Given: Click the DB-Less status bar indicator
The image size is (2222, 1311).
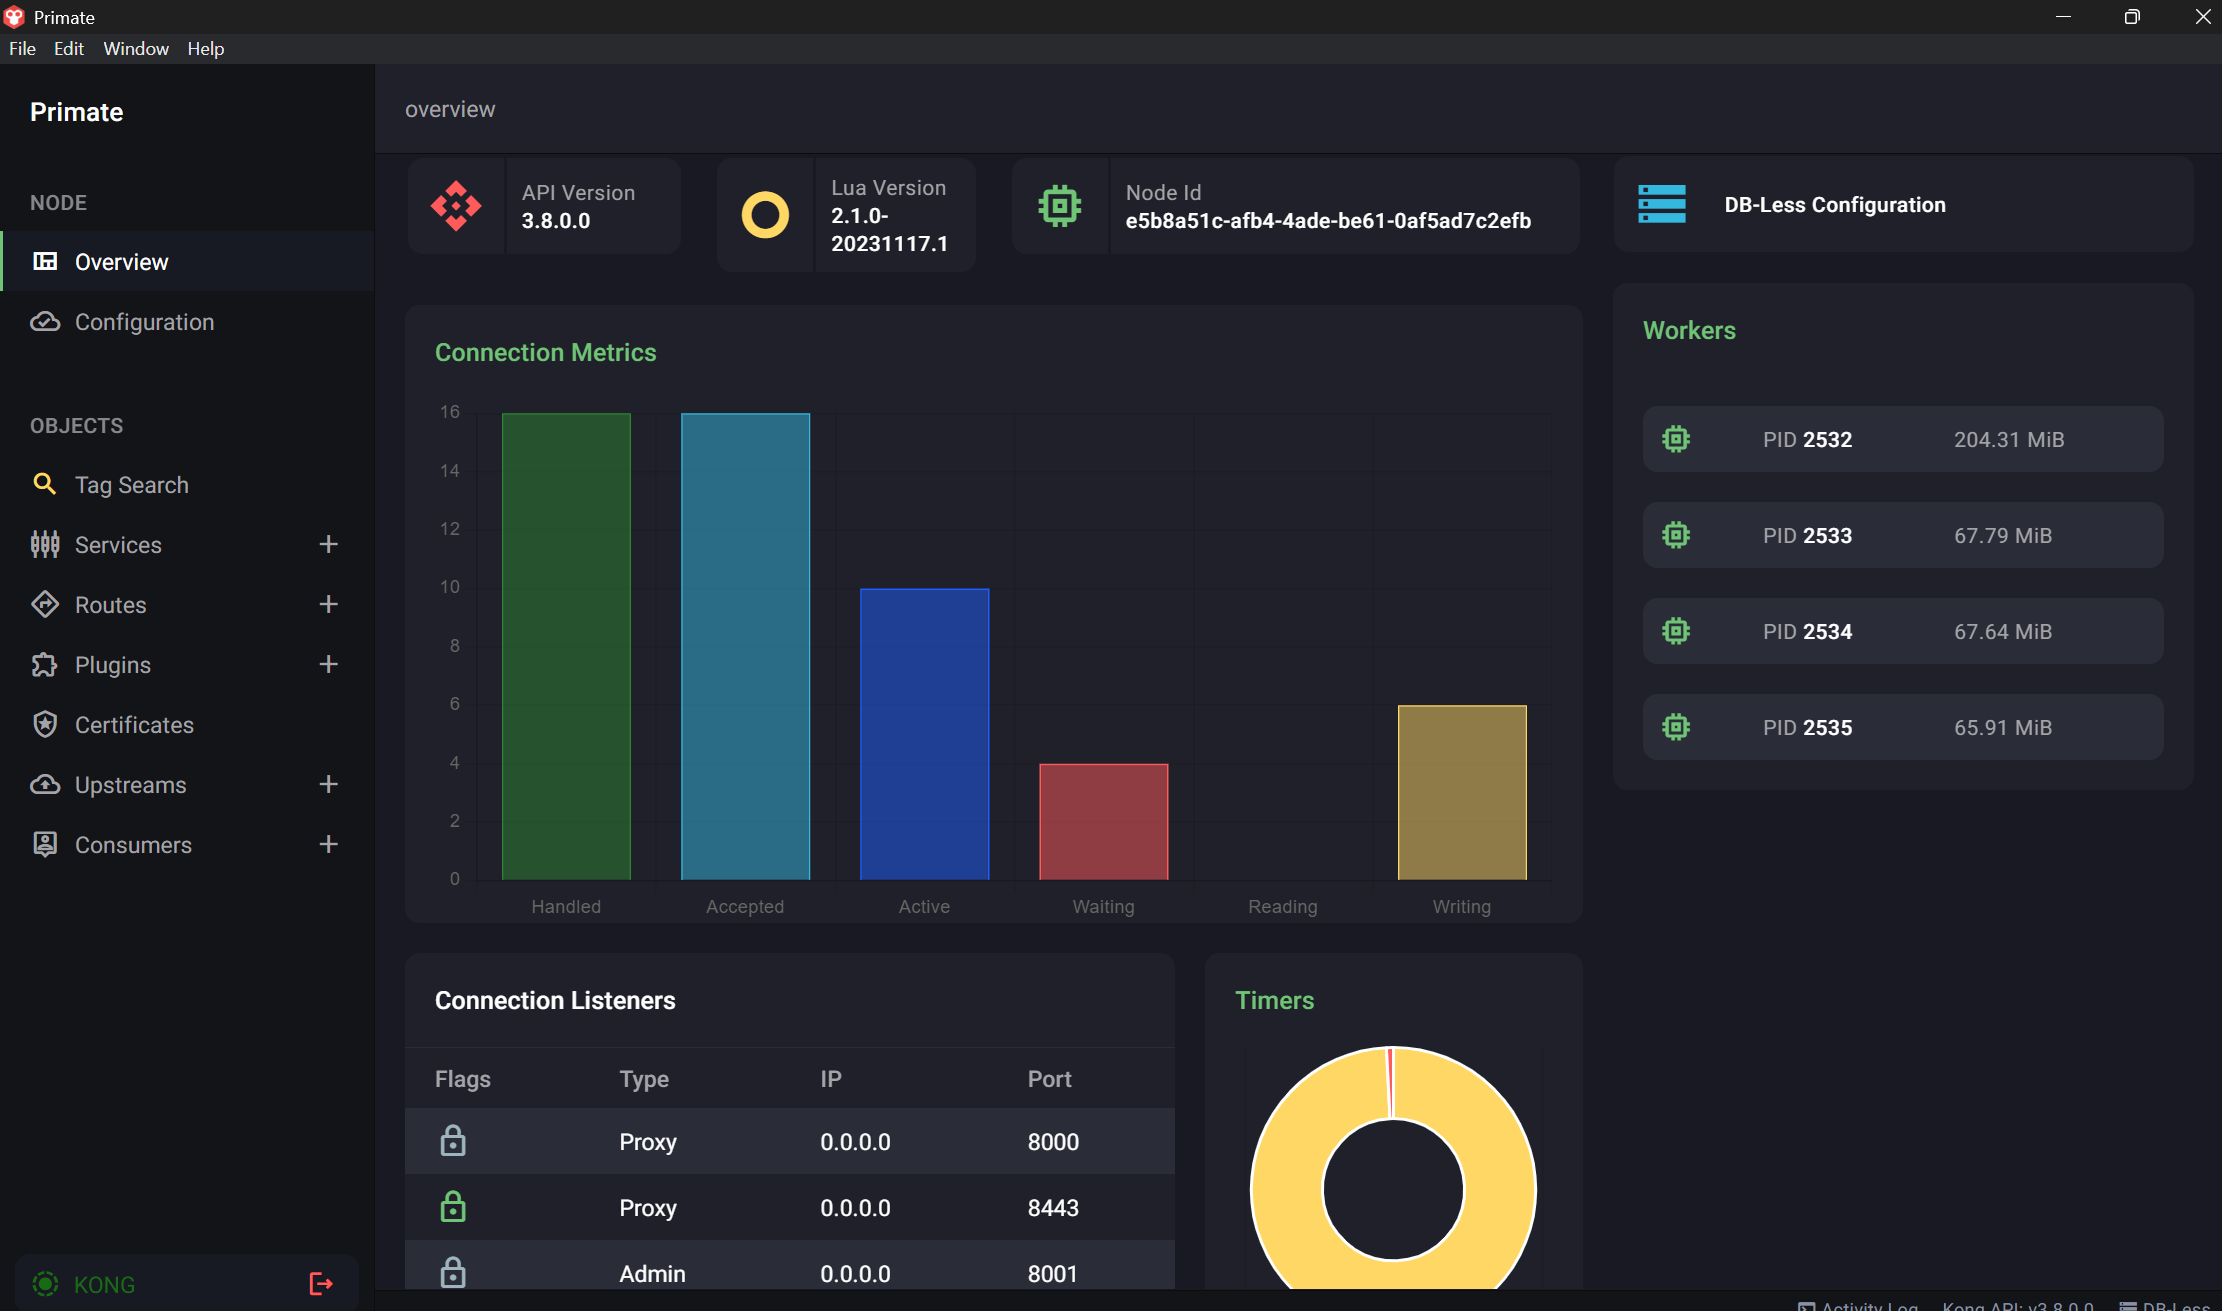Looking at the screenshot, I should pyautogui.click(x=2165, y=1305).
